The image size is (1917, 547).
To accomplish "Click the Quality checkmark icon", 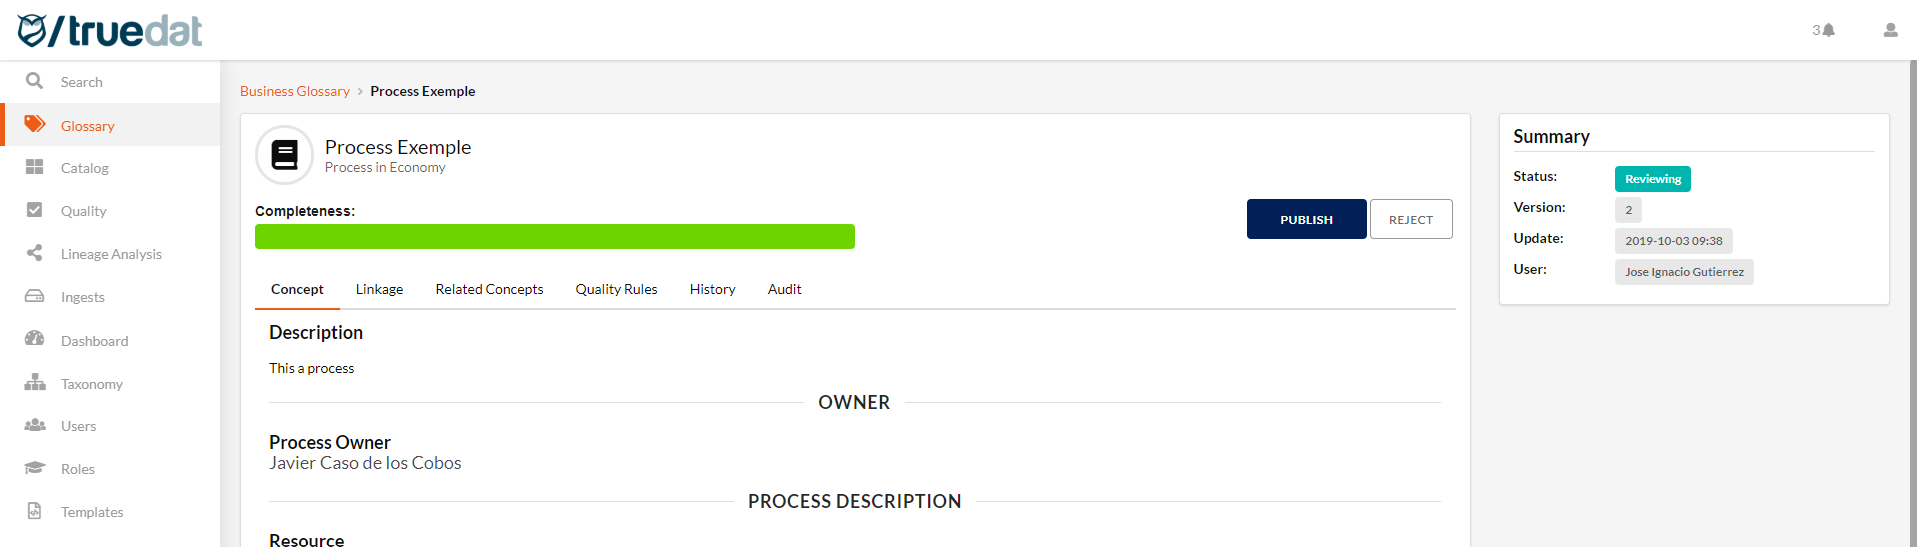I will (35, 210).
